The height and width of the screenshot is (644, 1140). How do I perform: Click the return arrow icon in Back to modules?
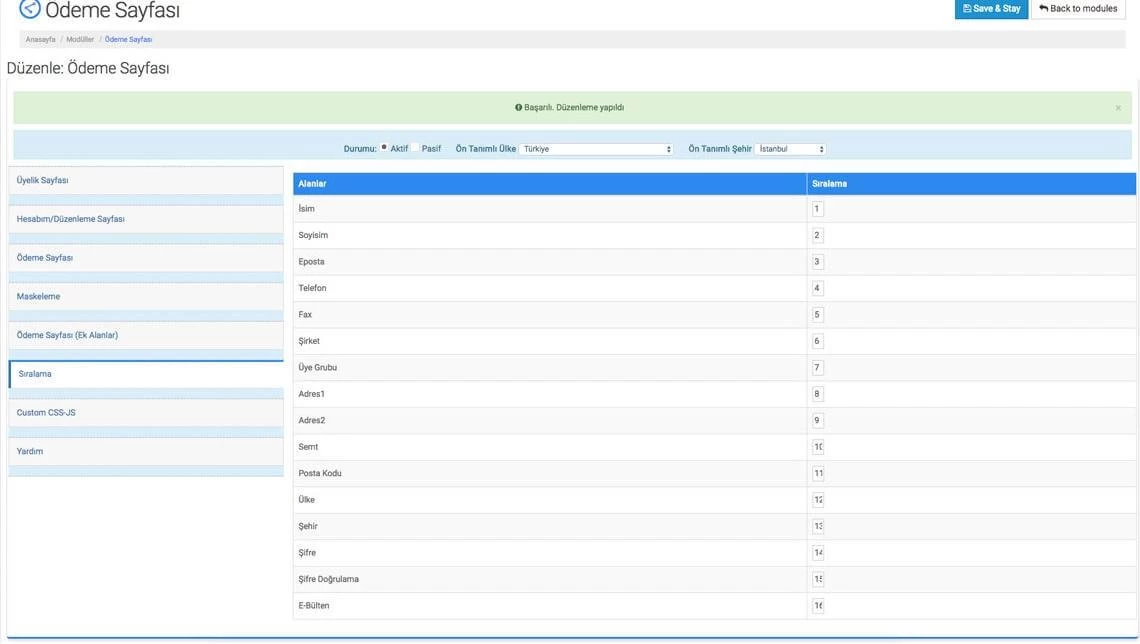pyautogui.click(x=1044, y=8)
